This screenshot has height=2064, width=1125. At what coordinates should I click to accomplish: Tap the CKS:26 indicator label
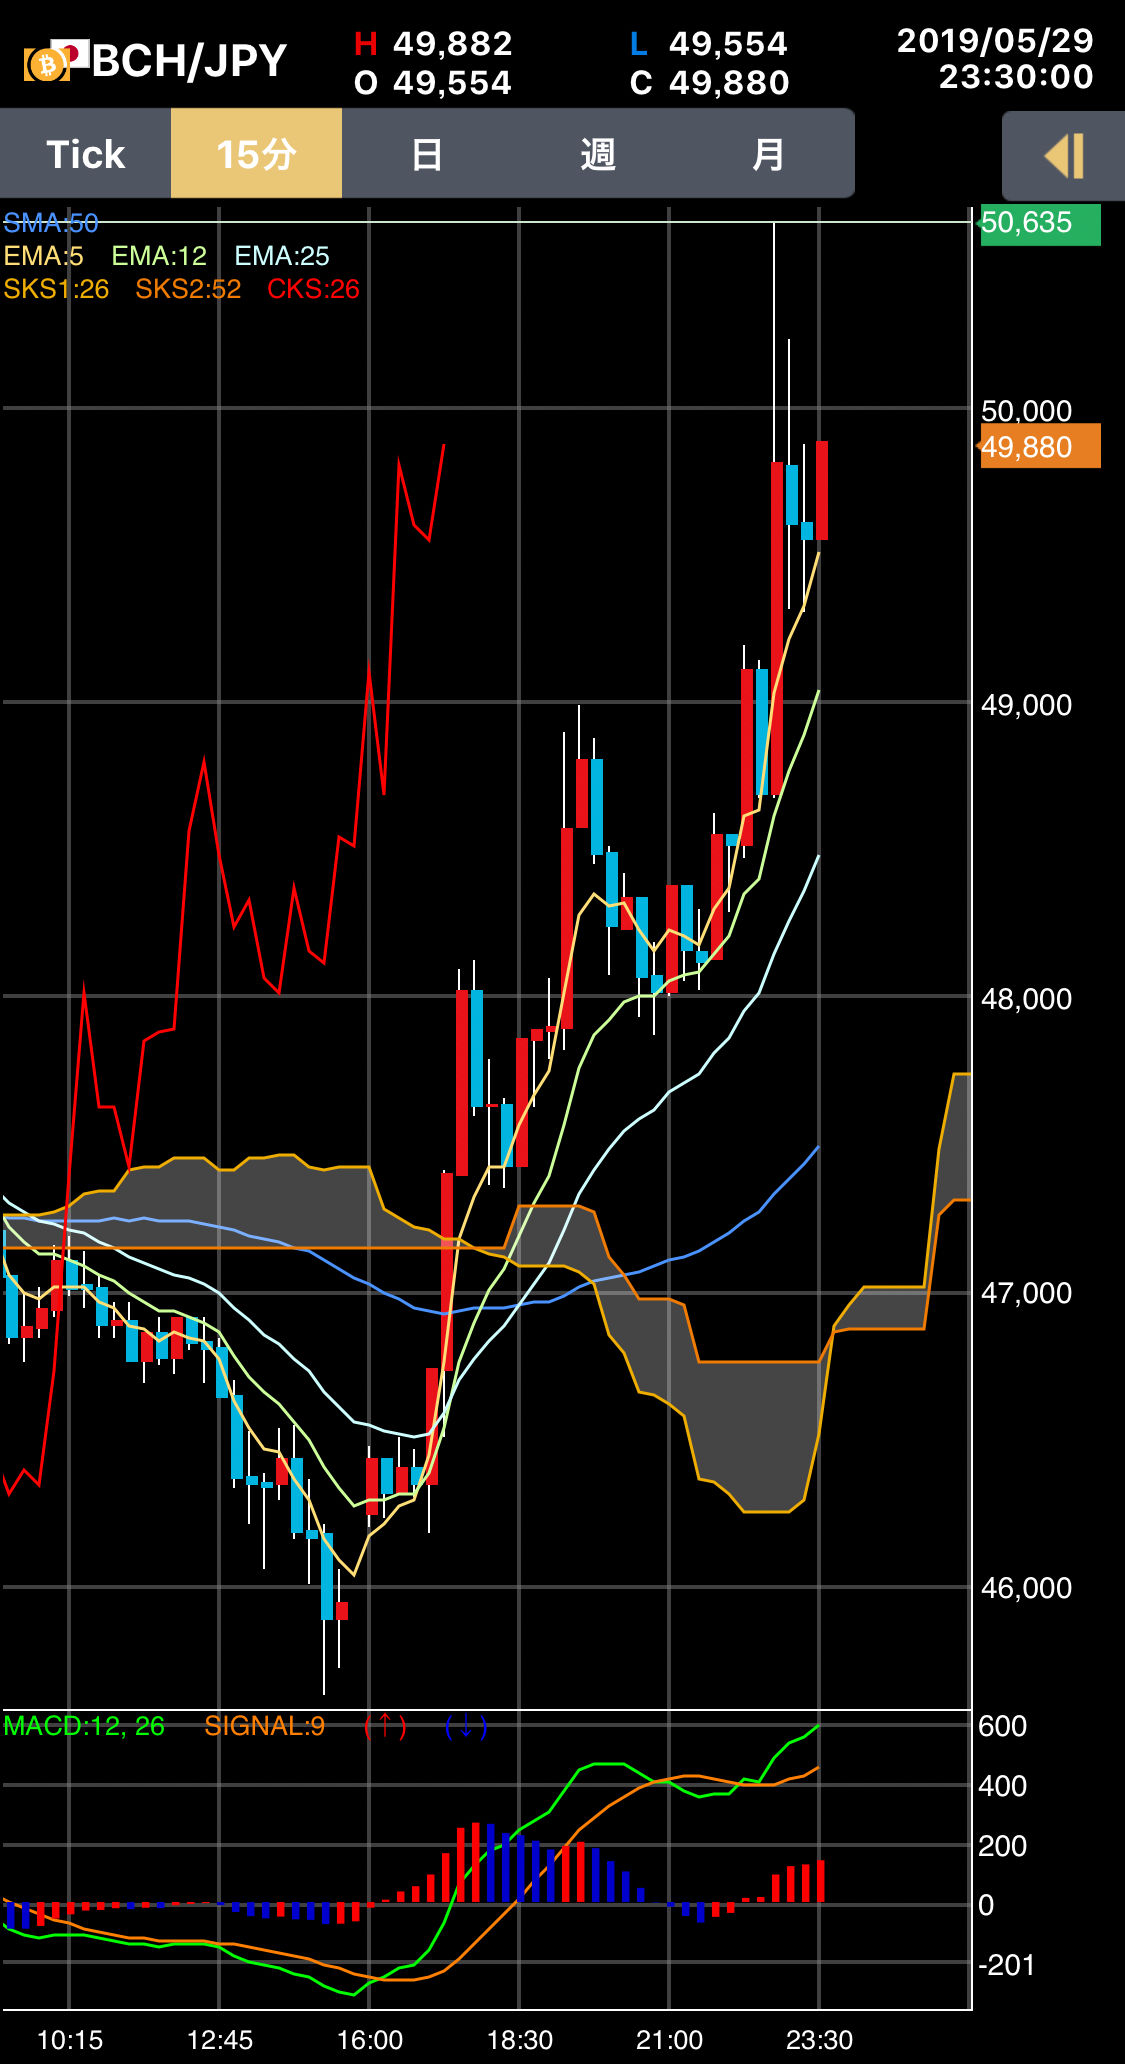(x=313, y=289)
